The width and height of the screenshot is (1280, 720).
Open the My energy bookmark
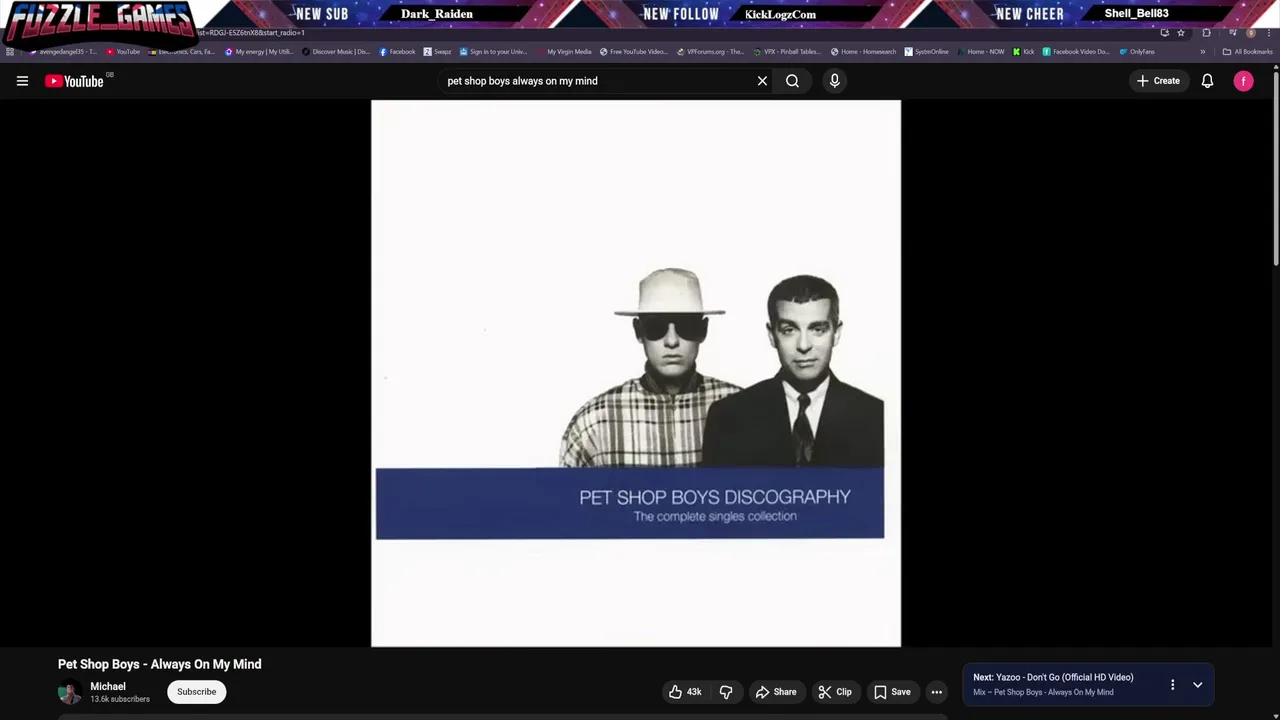click(x=259, y=52)
